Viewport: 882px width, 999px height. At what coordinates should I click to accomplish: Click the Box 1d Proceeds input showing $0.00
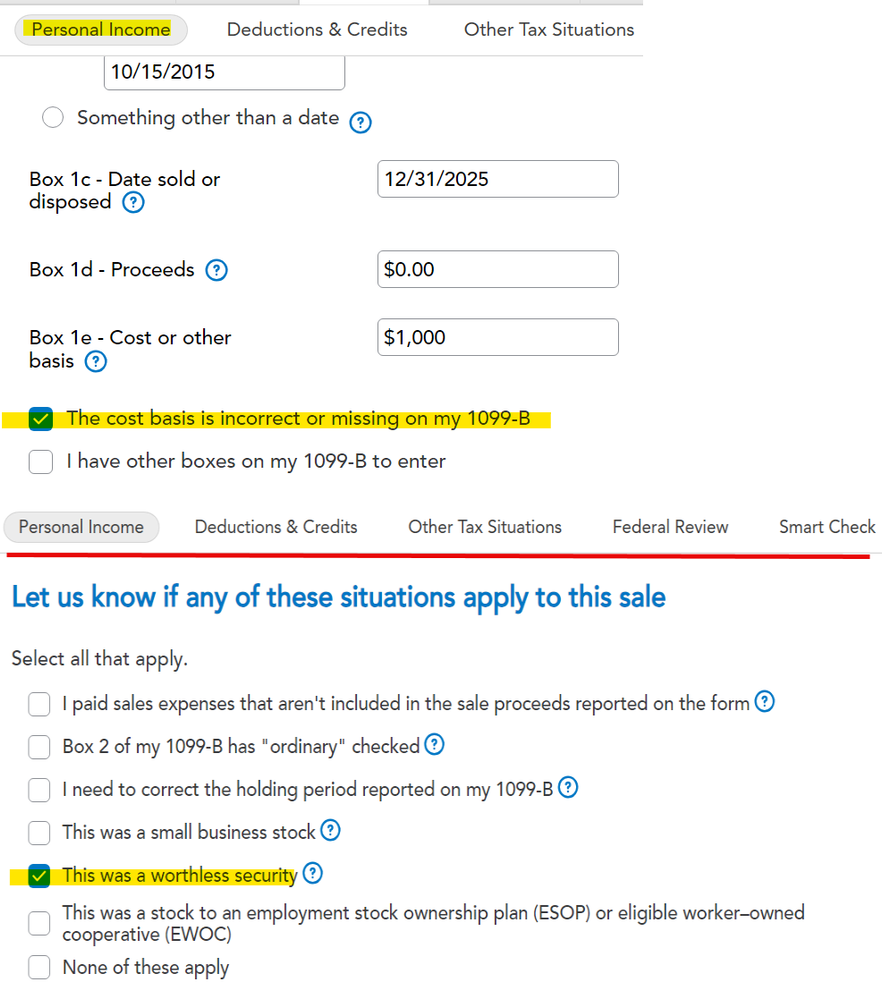[497, 269]
